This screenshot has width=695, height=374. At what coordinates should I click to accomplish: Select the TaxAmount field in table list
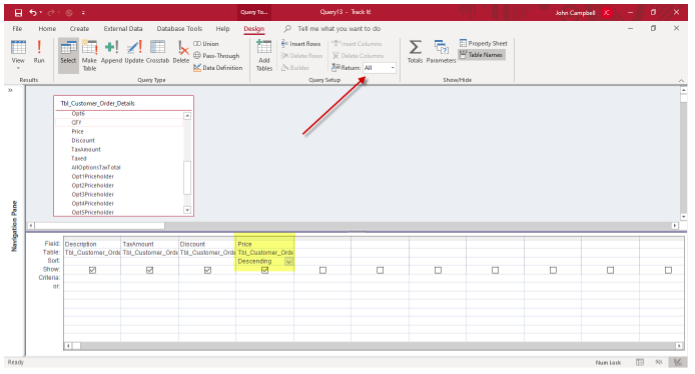pos(86,149)
